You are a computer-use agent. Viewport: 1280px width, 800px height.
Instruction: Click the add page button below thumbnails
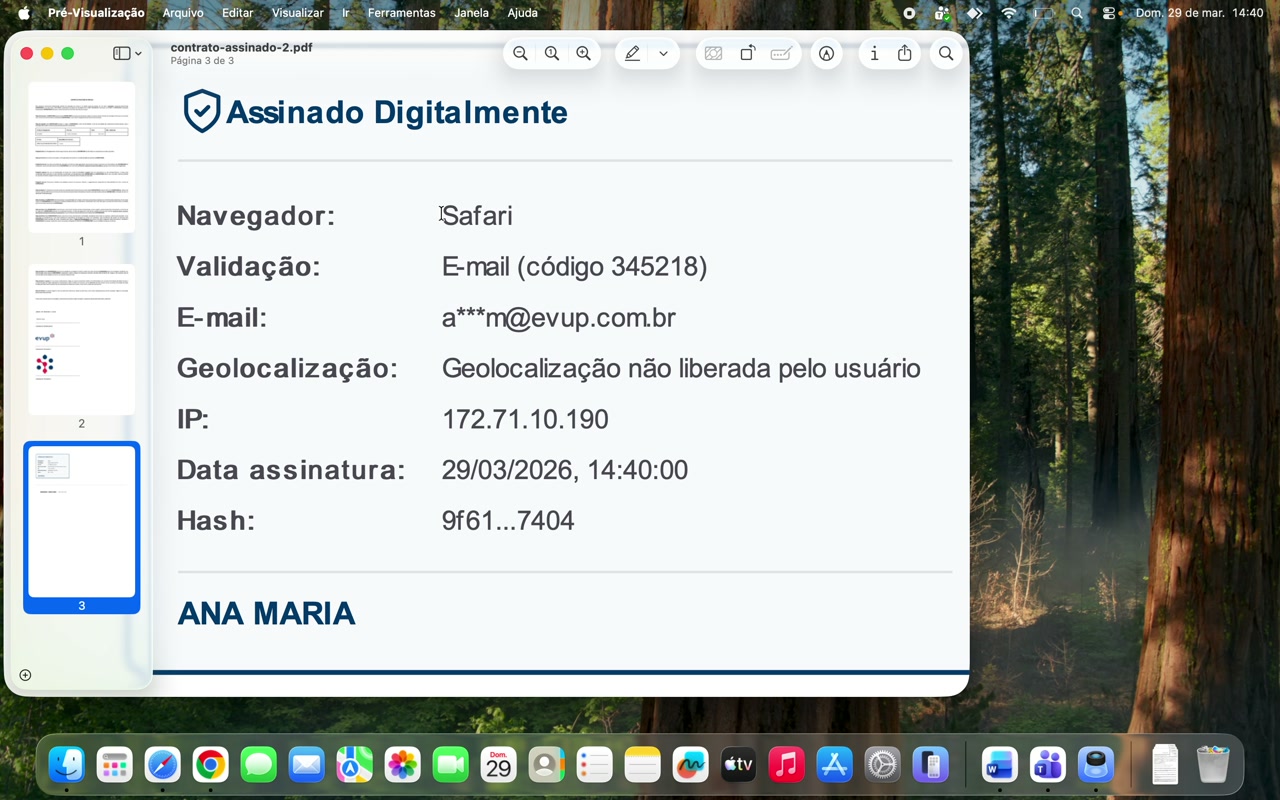tap(26, 675)
